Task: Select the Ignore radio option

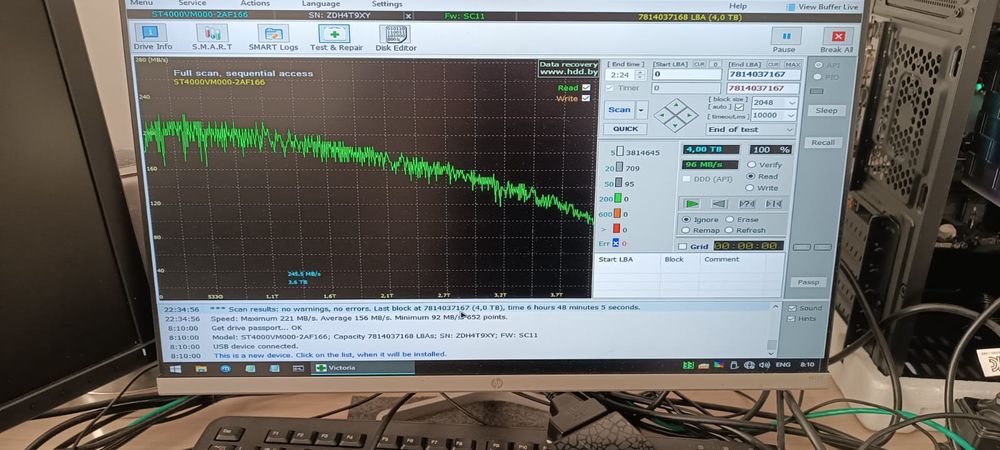Action: tap(686, 219)
